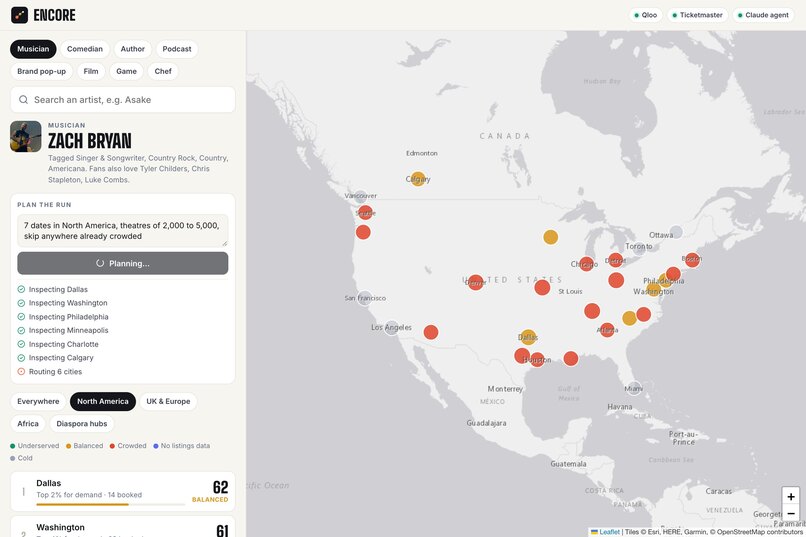Click the Houston crowded map marker
Image resolution: width=806 pixels, height=537 pixels.
point(537,359)
